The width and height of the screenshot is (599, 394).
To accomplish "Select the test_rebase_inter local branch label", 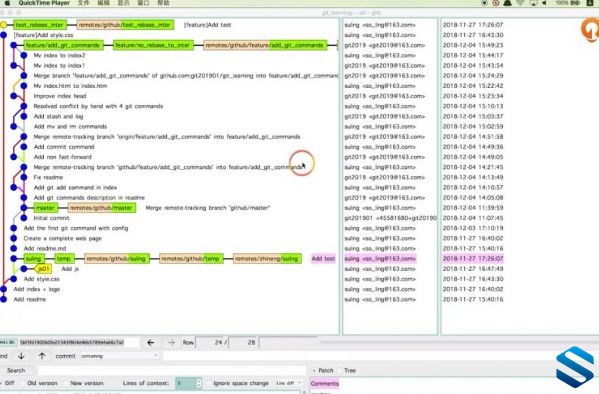I will click(40, 25).
